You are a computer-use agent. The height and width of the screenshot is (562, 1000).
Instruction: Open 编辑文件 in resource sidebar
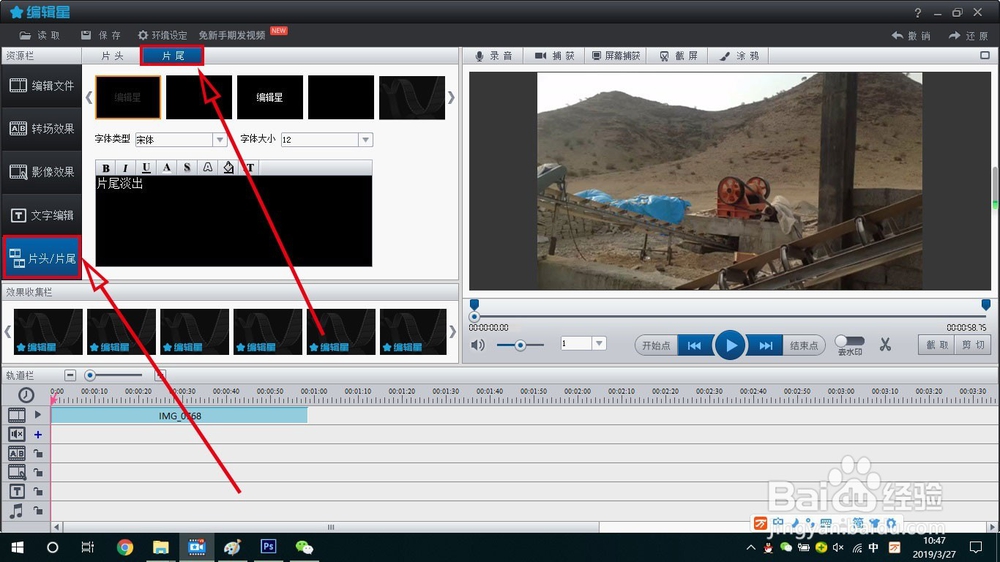tap(41, 85)
